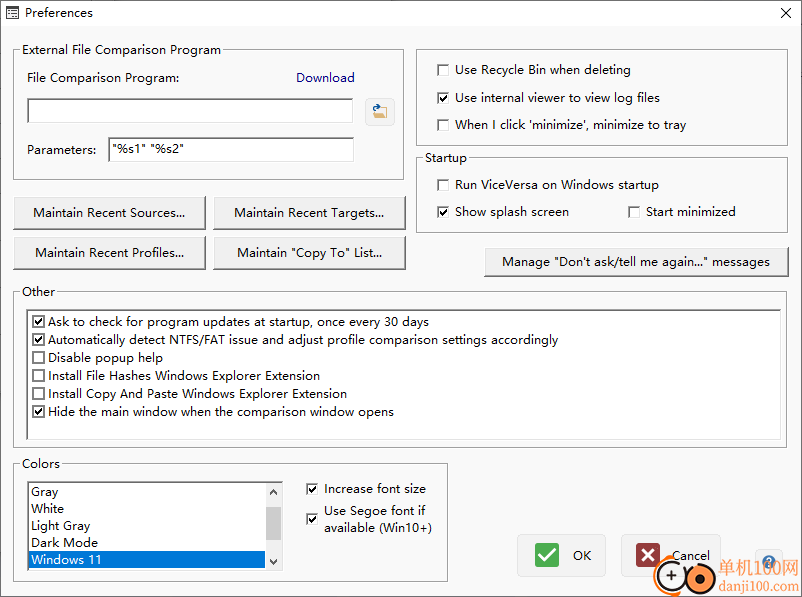Toggle Increase font size checkbox
Image resolution: width=802 pixels, height=597 pixels.
312,489
